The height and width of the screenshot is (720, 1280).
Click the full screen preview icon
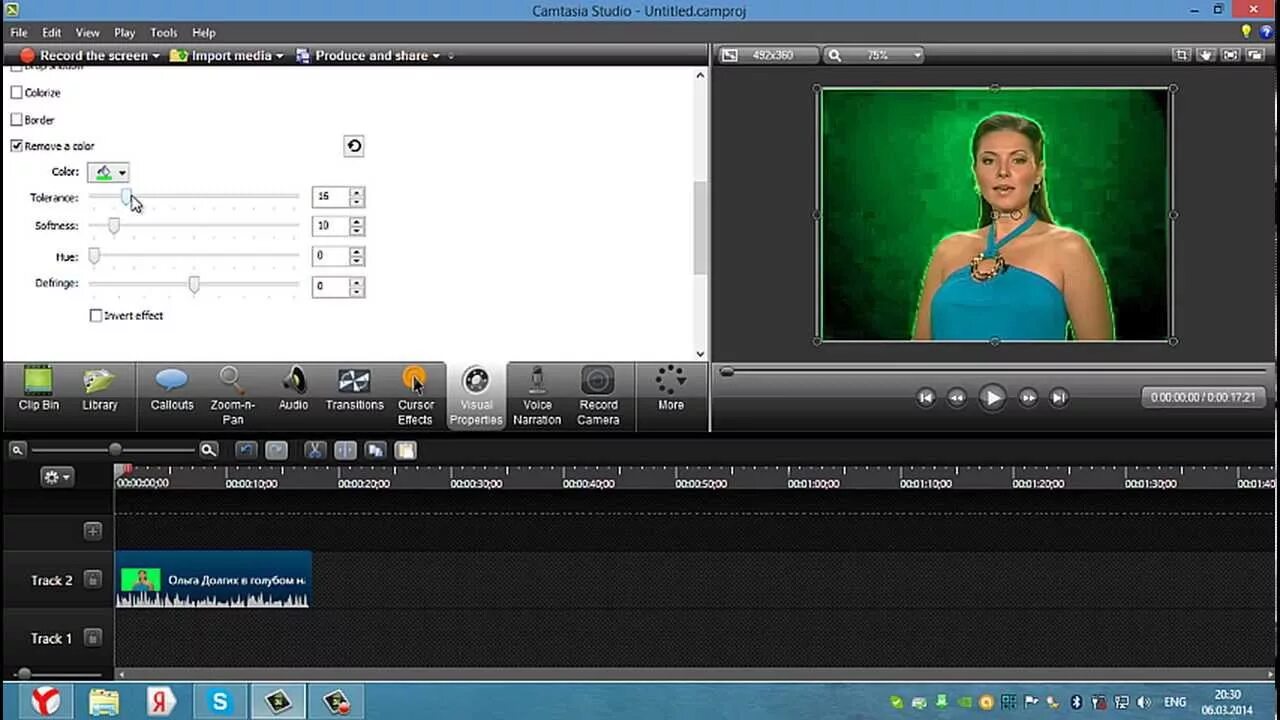(1231, 55)
